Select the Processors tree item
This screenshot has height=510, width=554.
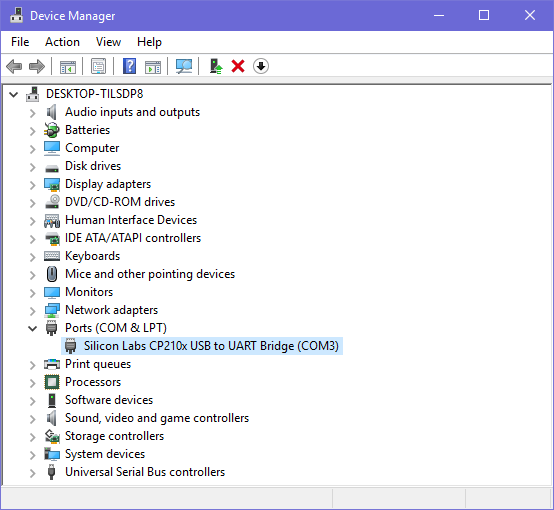[x=93, y=382]
